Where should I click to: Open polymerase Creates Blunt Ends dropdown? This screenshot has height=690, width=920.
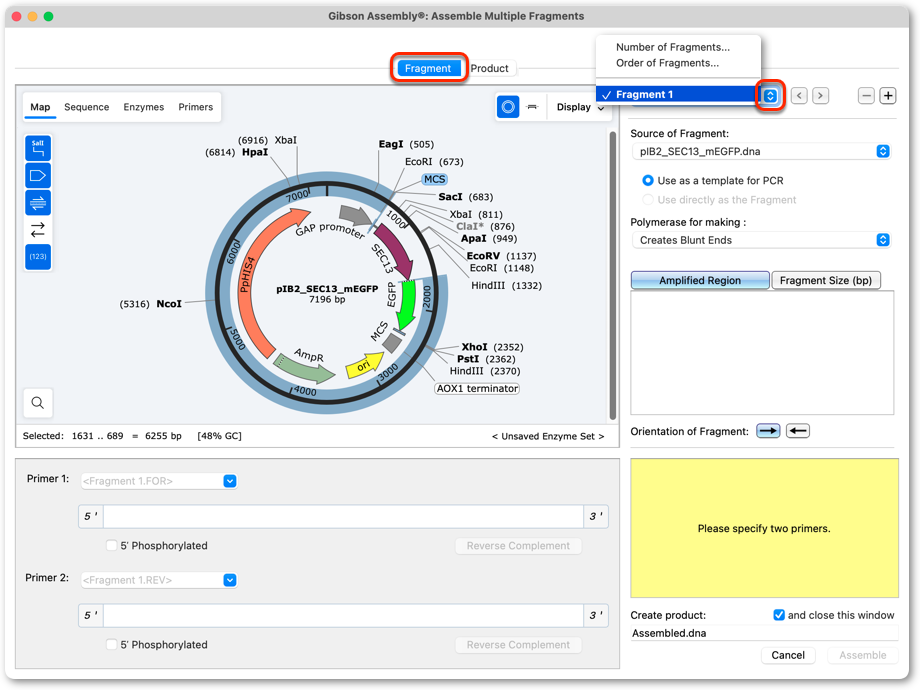pos(762,240)
